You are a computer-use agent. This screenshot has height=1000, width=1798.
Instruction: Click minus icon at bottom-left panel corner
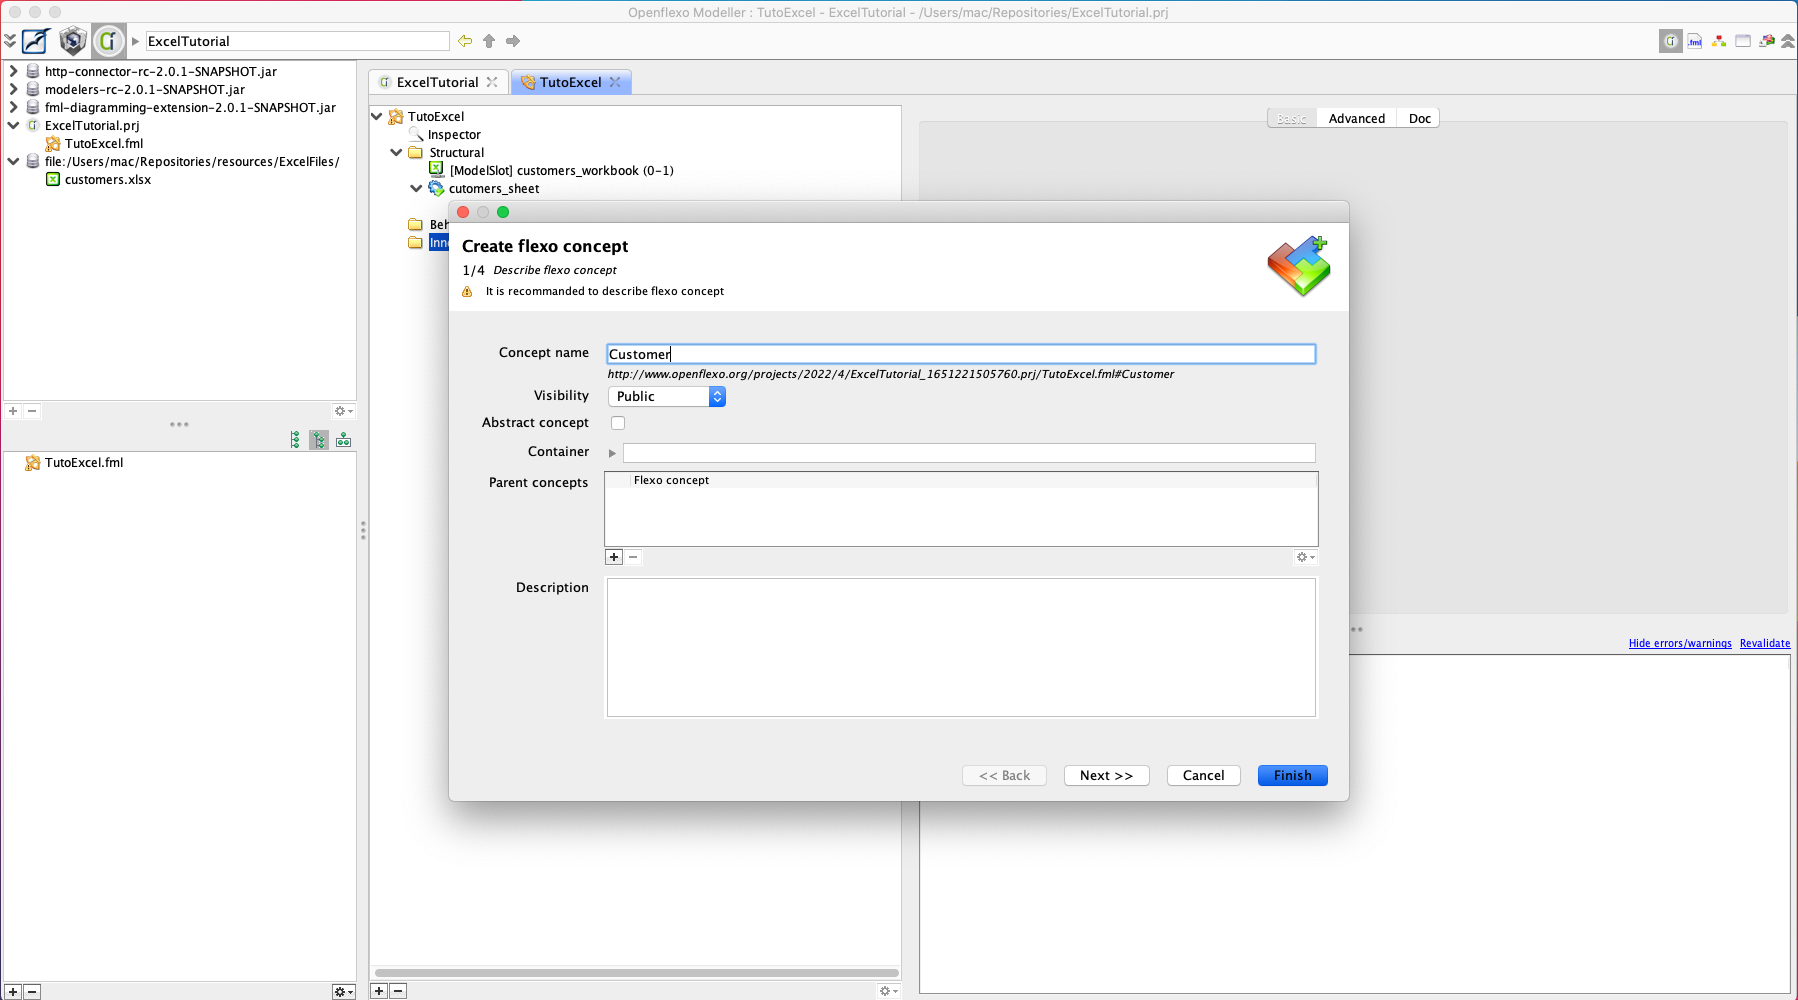tap(32, 992)
